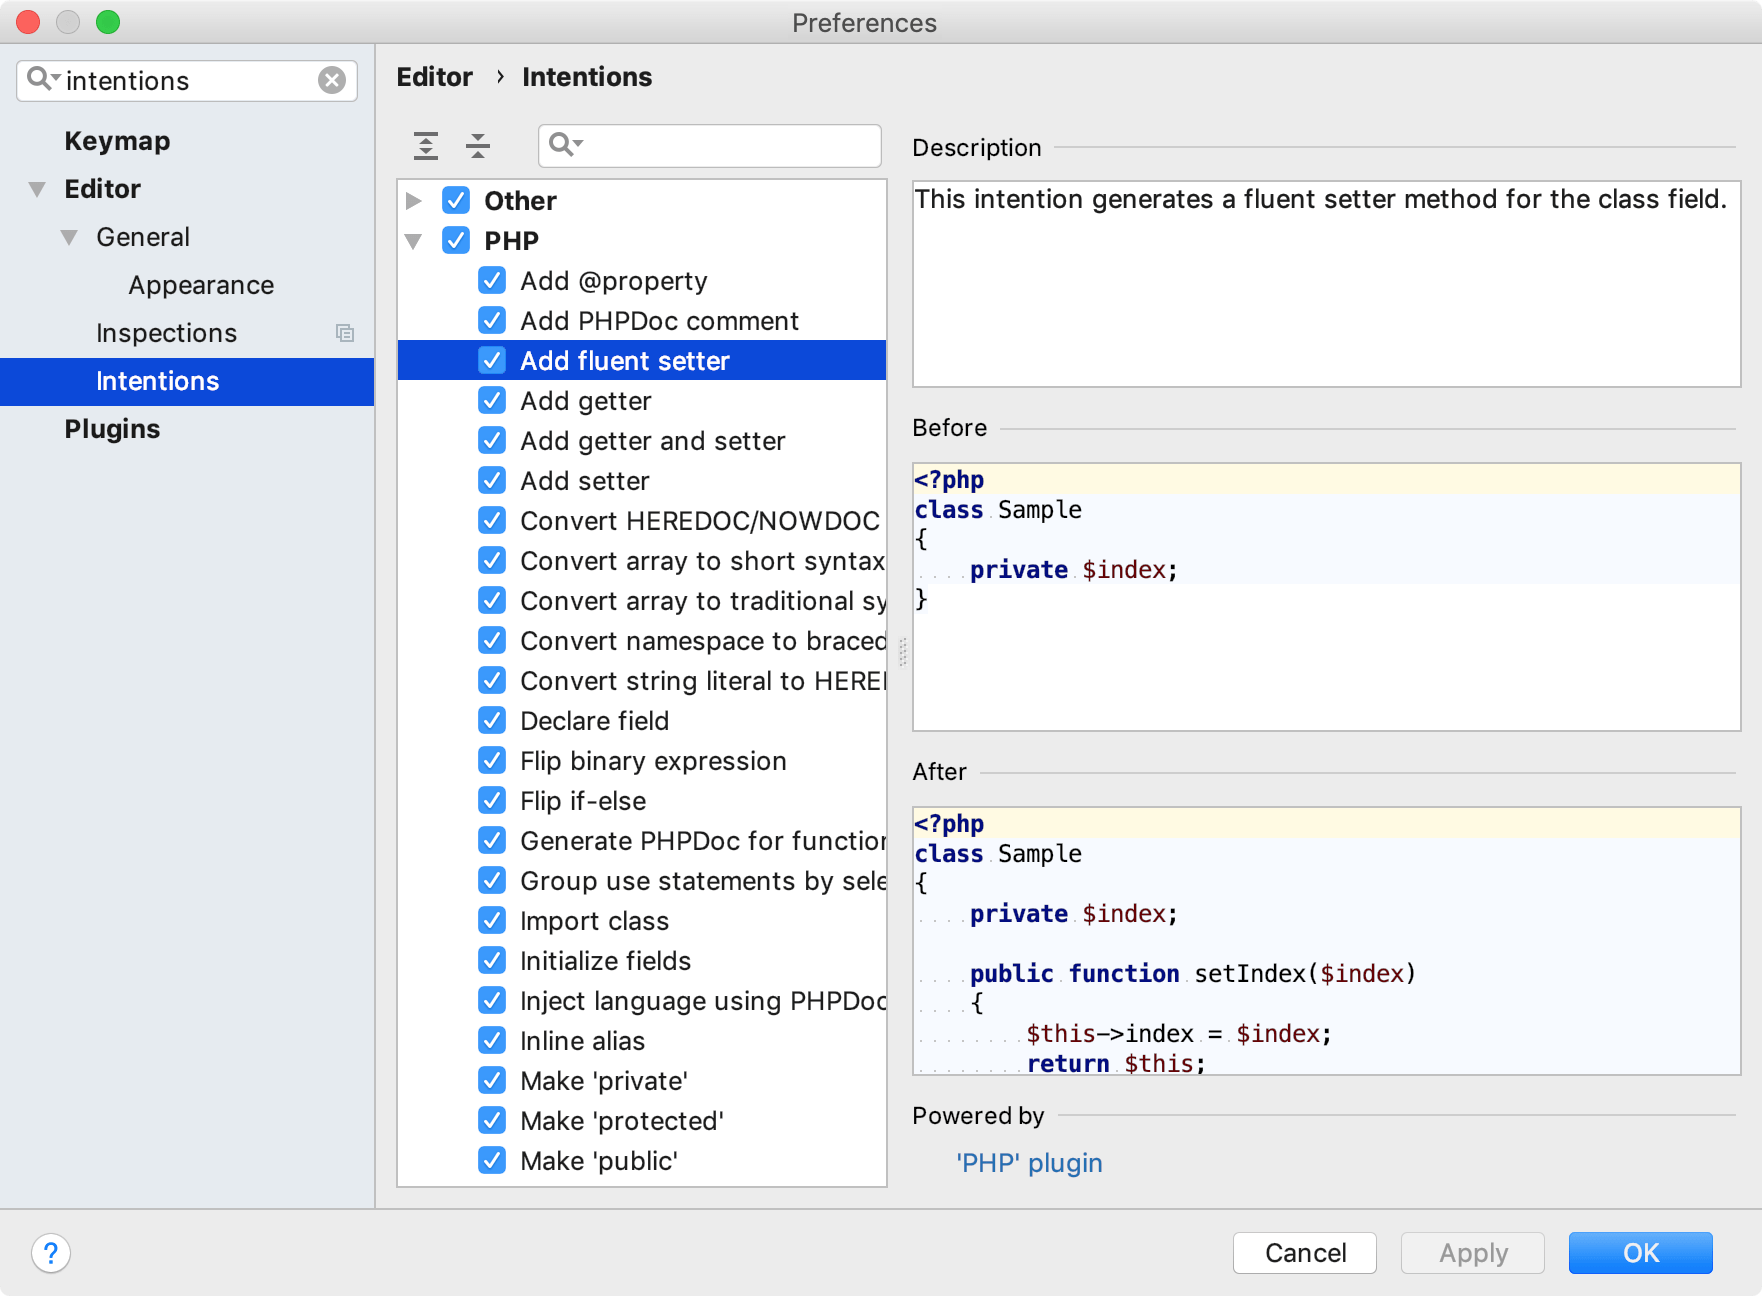Expand the Other intentions group
The image size is (1762, 1296).
413,200
